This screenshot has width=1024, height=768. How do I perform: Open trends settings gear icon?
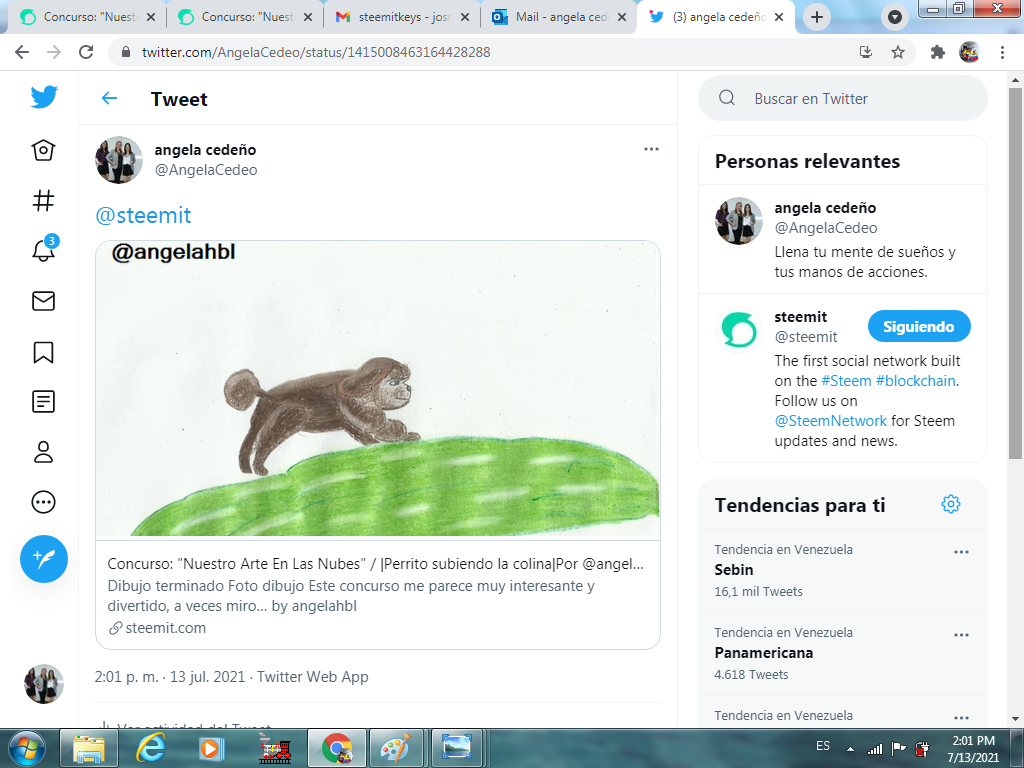point(951,504)
